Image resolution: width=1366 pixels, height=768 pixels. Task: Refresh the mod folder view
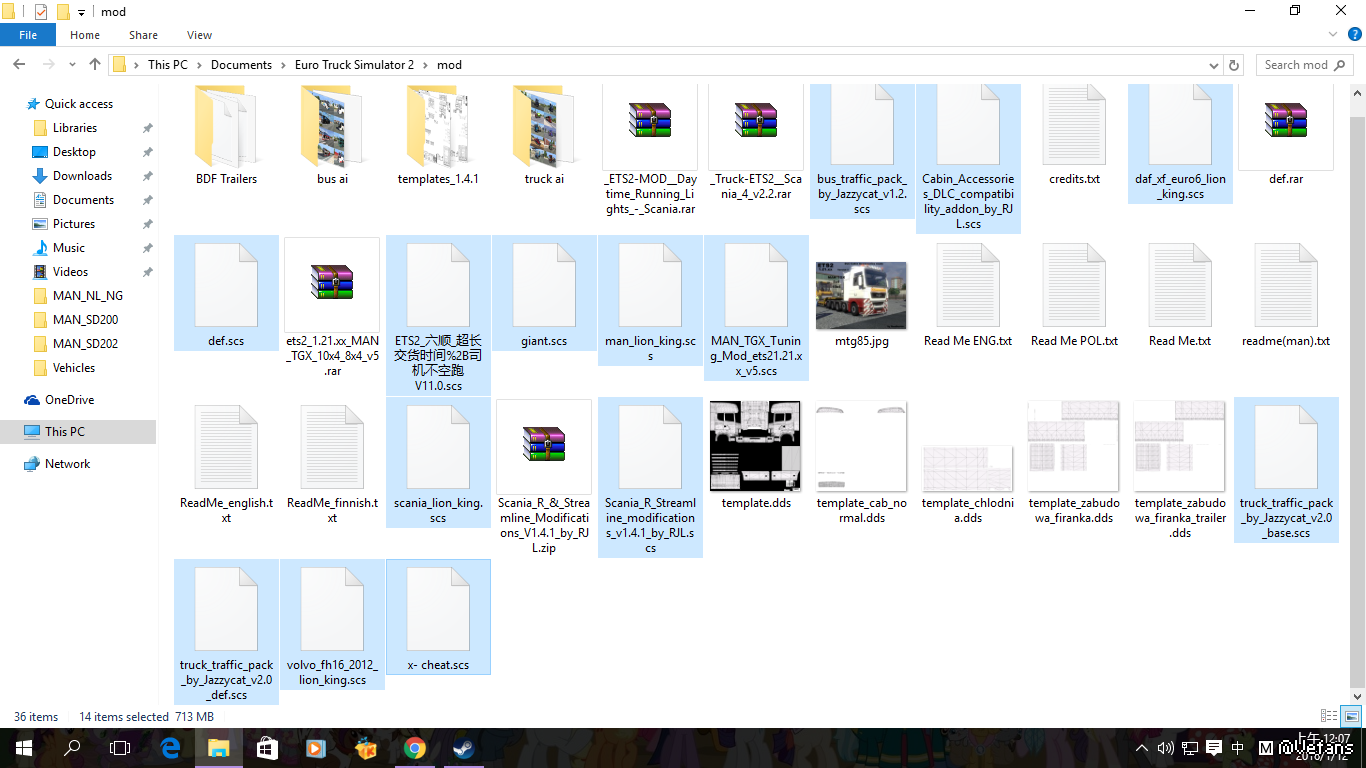1234,65
